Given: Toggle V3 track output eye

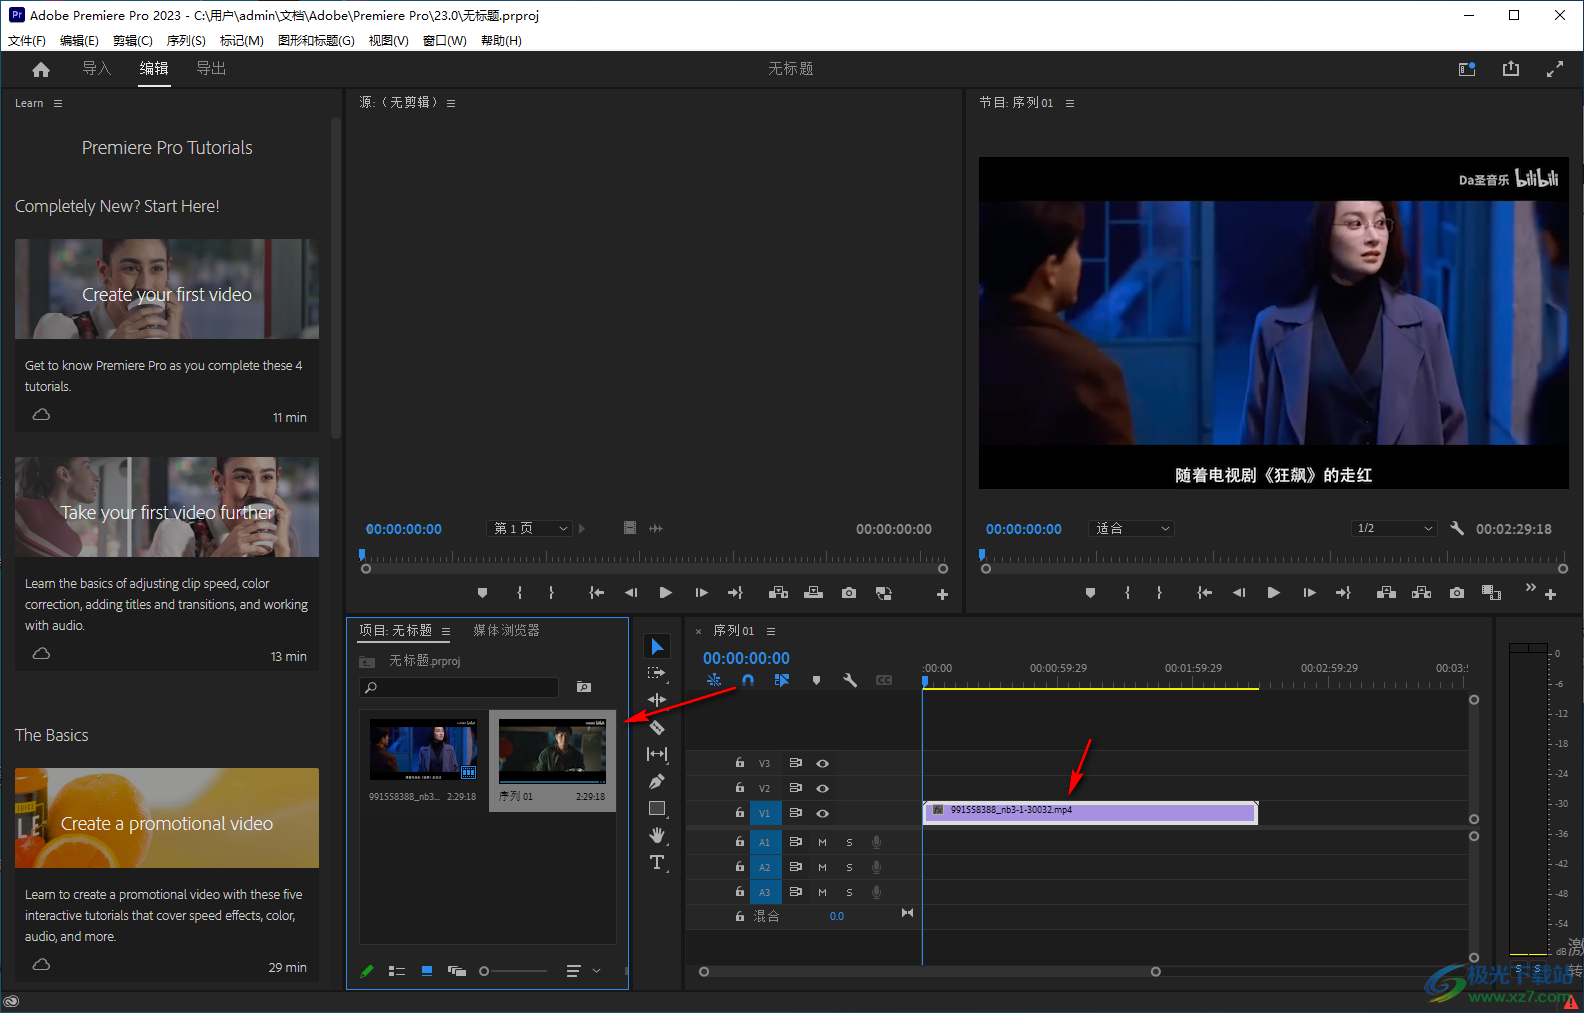Looking at the screenshot, I should coord(822,763).
